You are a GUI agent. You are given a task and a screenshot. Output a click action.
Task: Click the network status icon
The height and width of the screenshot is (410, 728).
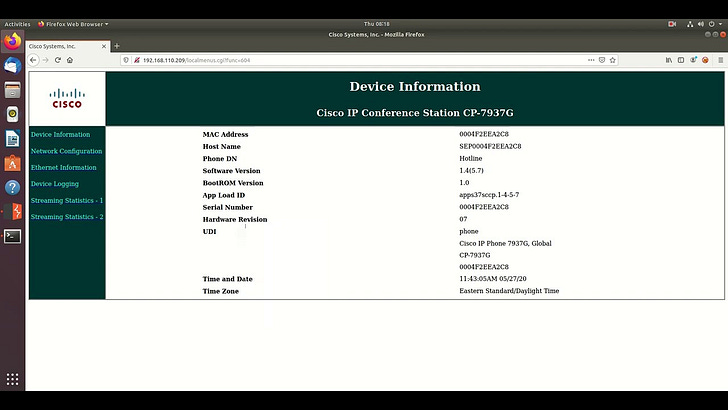(690, 24)
